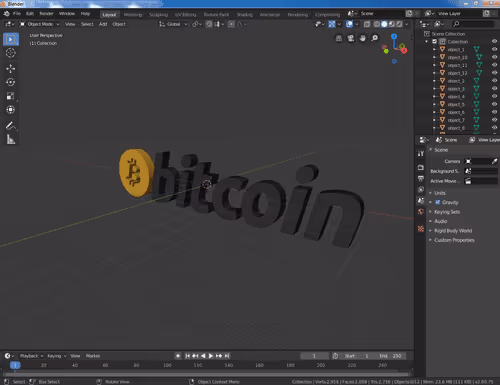Open the Active Tool properties tab
Viewport: 500px width, 385px height.
pos(421,154)
